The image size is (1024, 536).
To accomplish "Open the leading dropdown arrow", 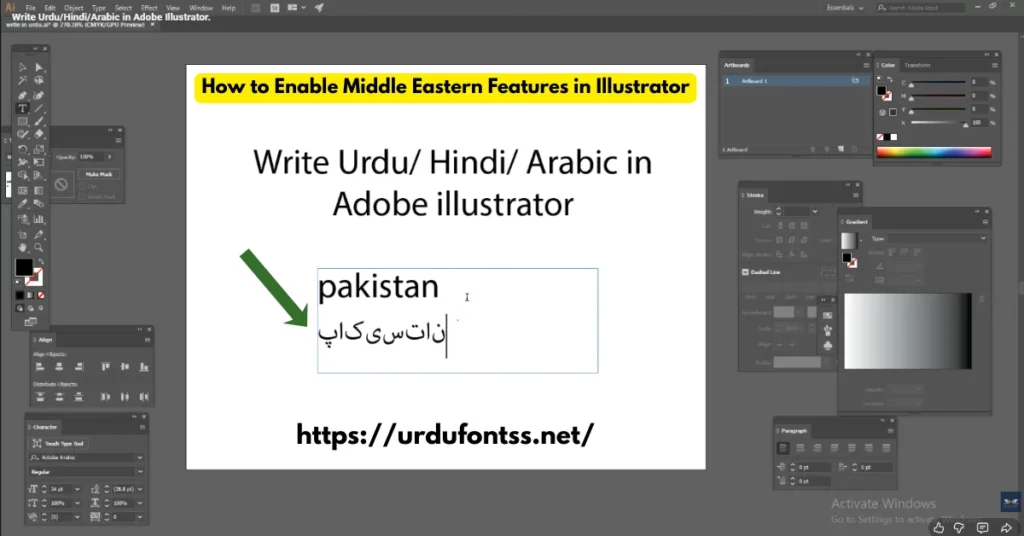I will pos(140,489).
